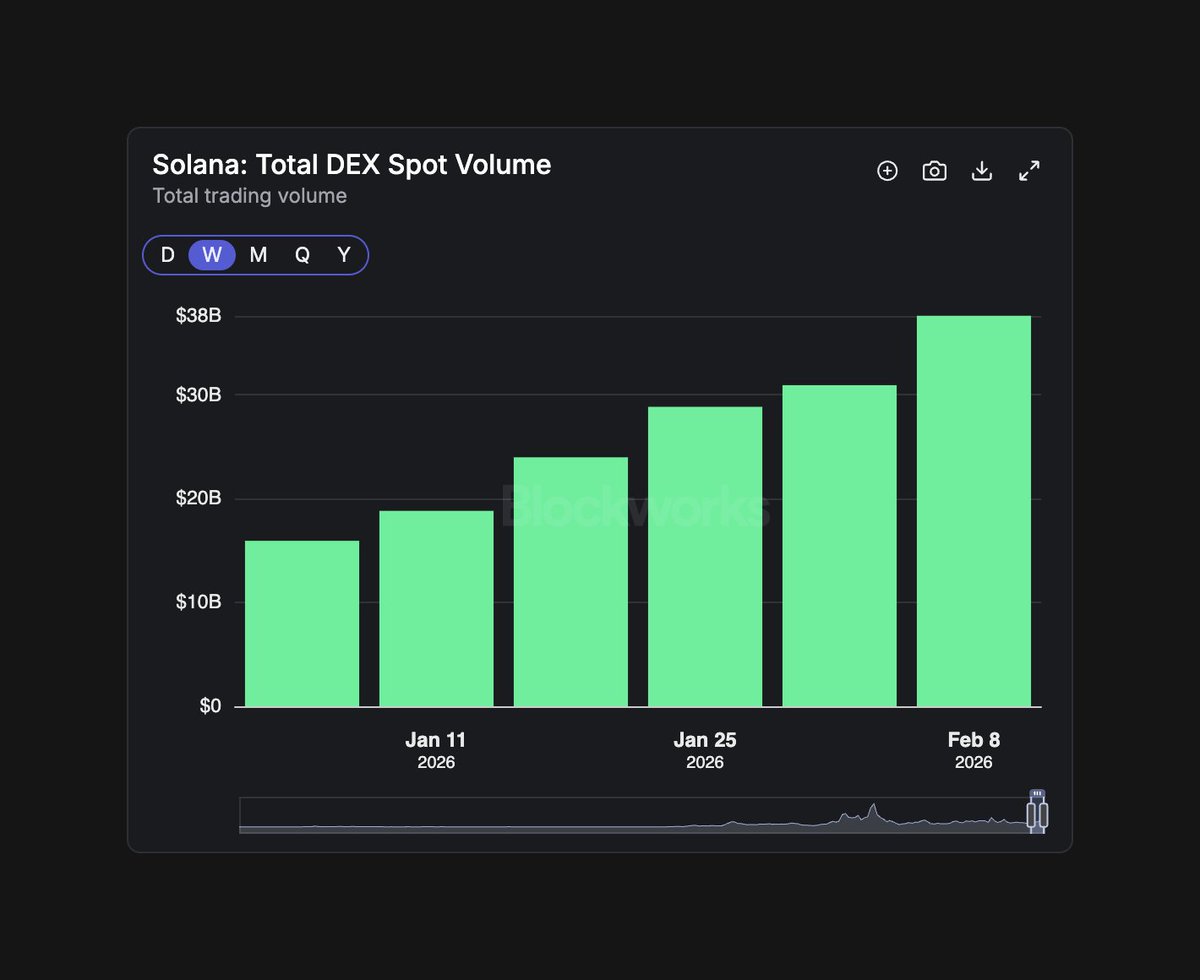Select the W weekly interval
Image resolution: width=1200 pixels, height=980 pixels.
tap(212, 255)
